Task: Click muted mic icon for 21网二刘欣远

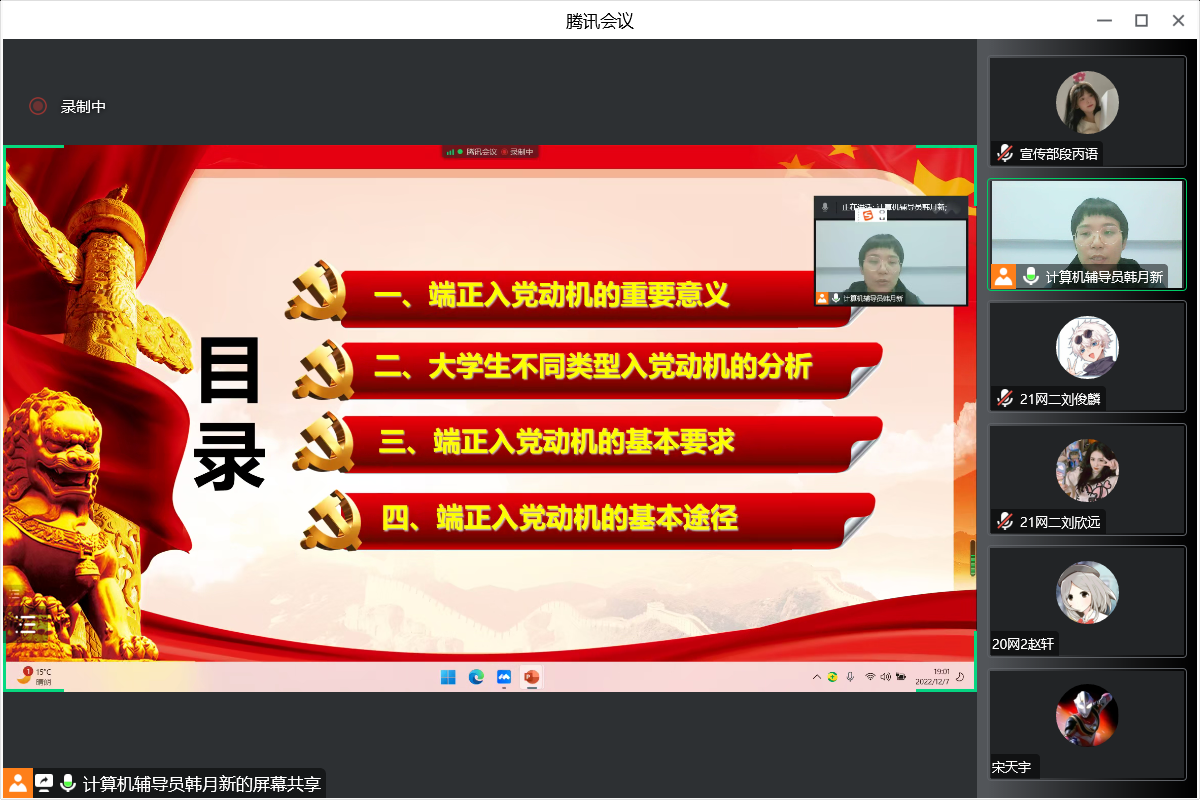Action: [x=1005, y=521]
